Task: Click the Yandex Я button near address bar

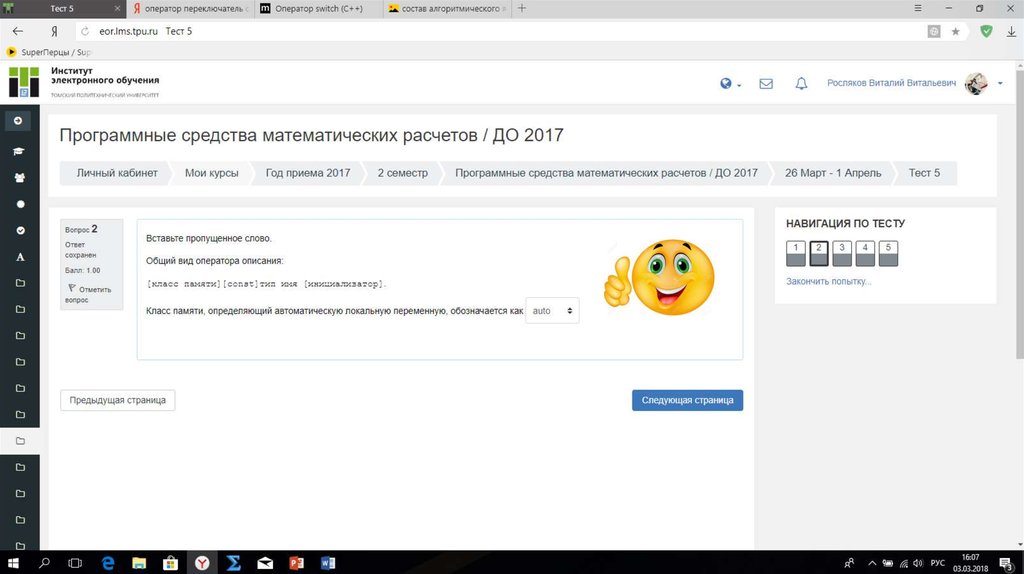Action: (54, 31)
